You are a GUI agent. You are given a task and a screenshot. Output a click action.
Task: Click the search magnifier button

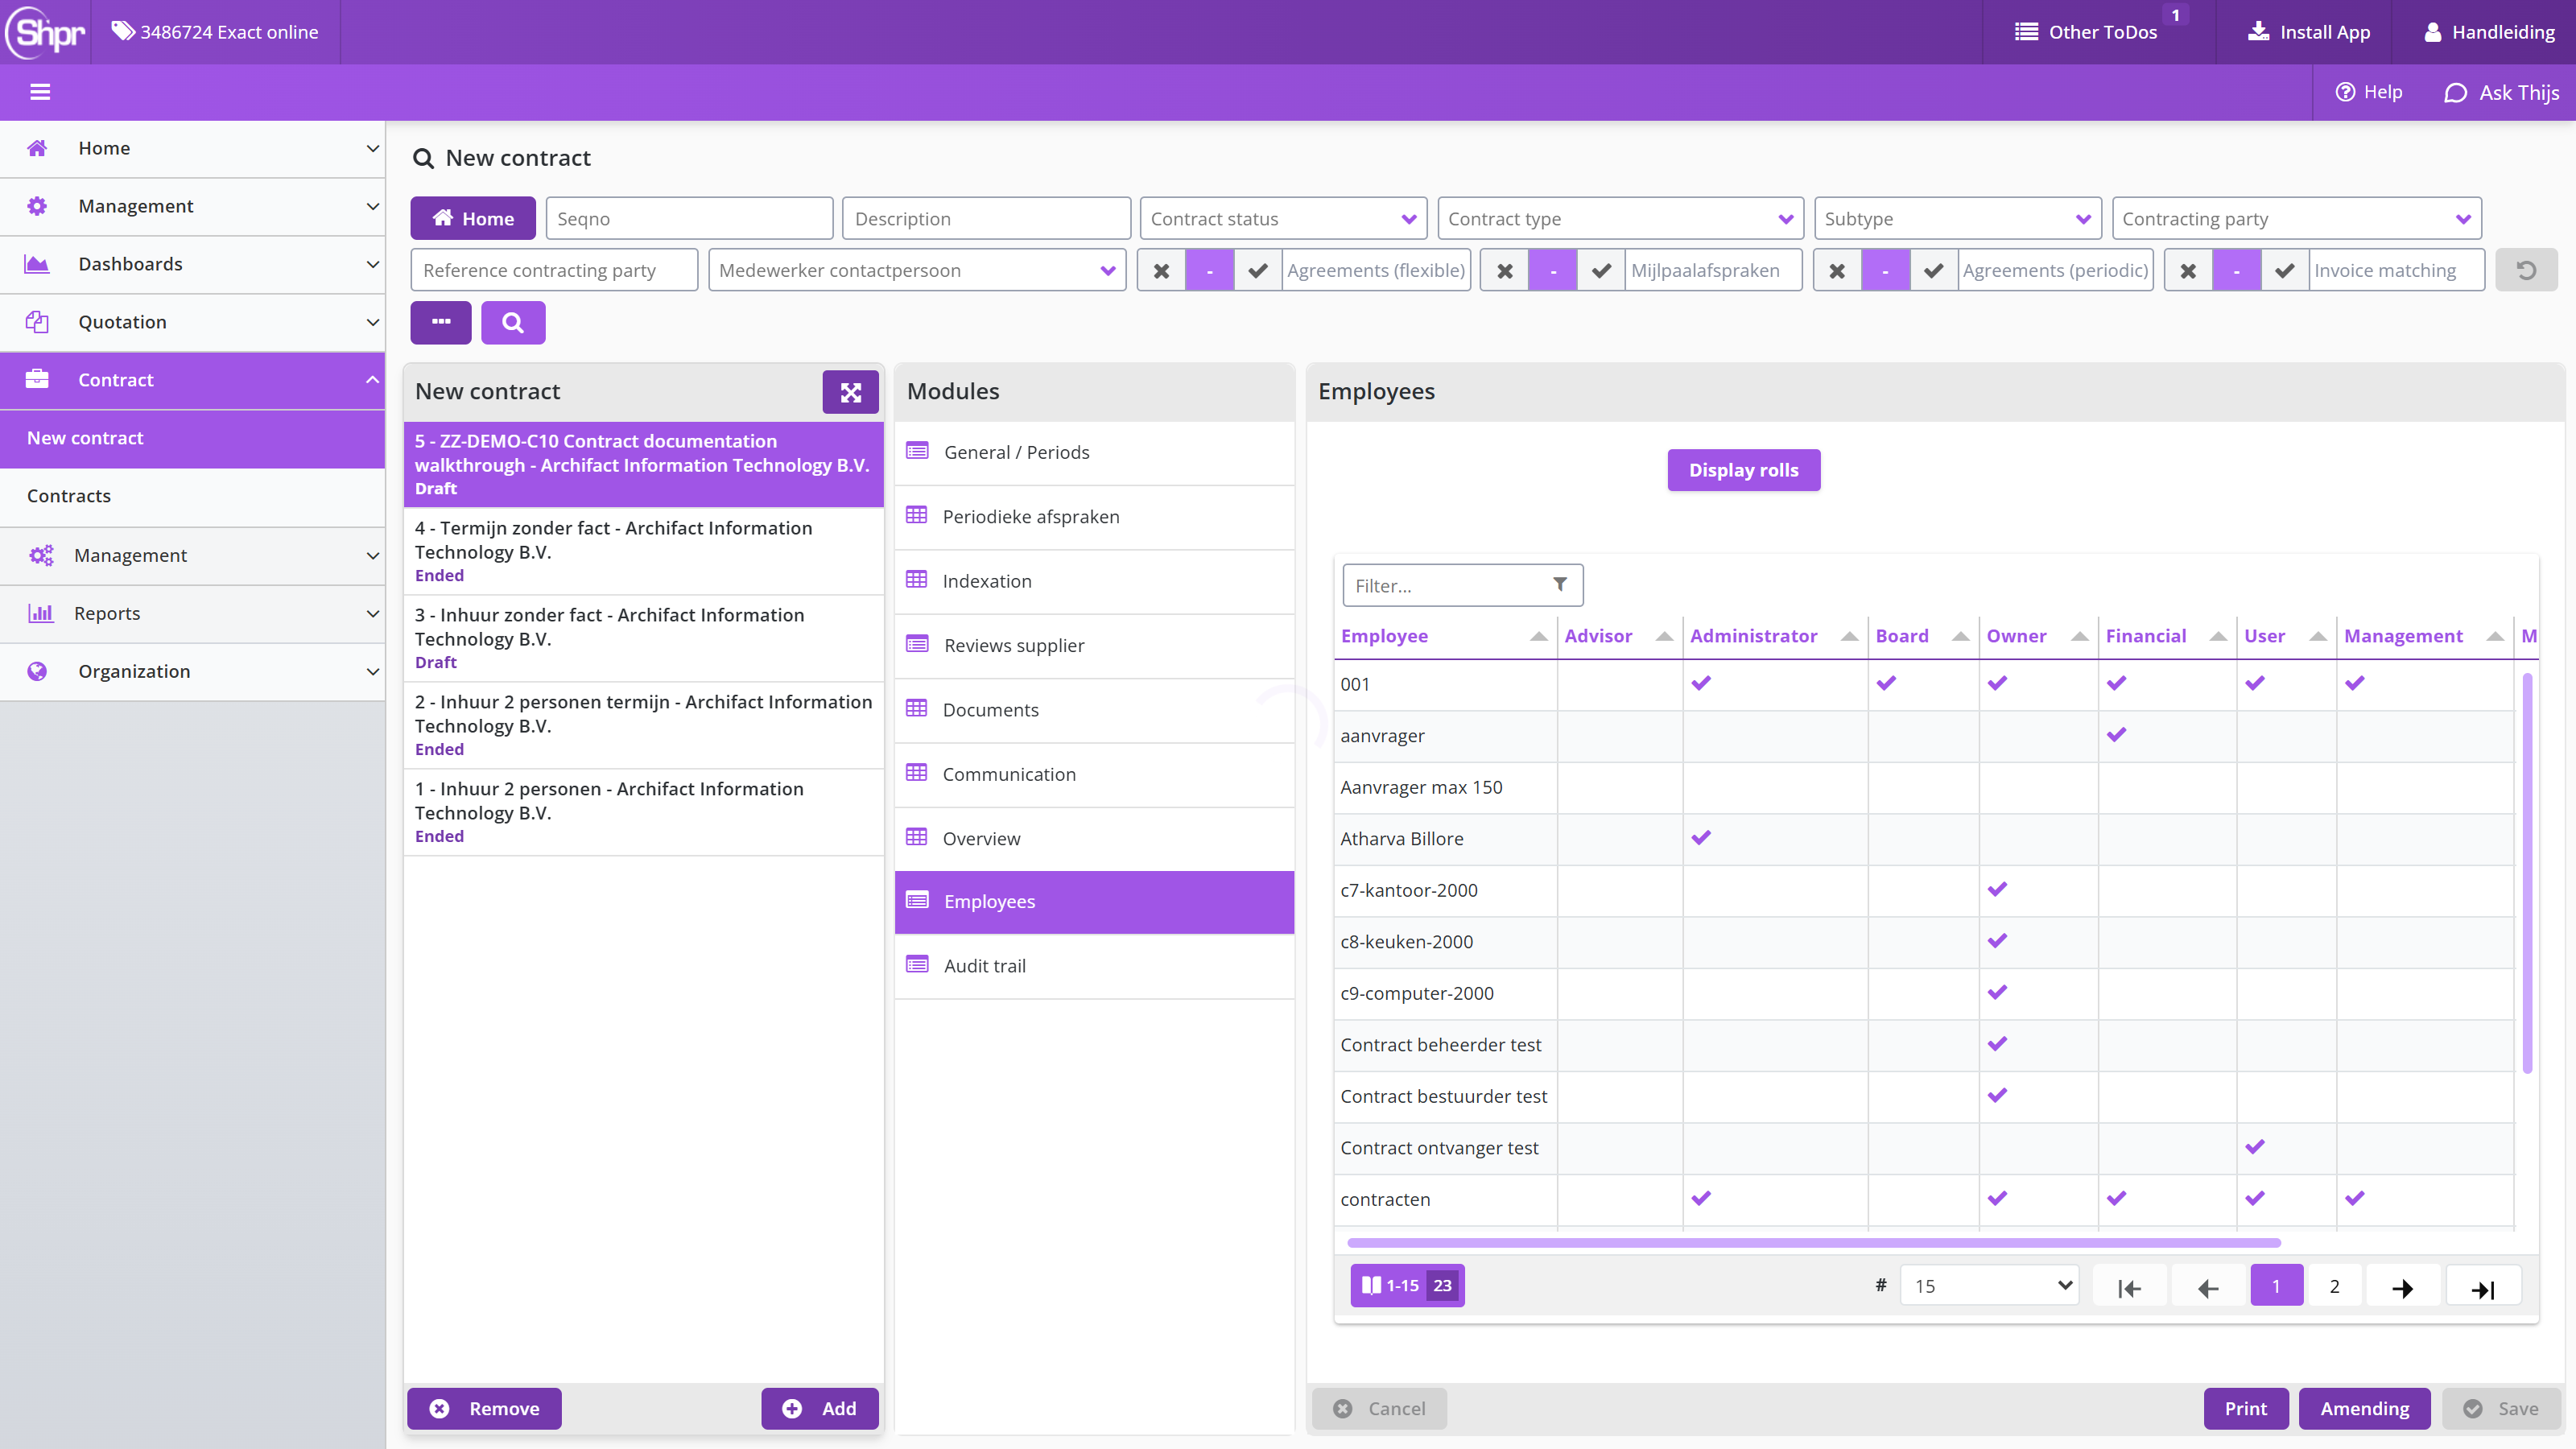[513, 322]
